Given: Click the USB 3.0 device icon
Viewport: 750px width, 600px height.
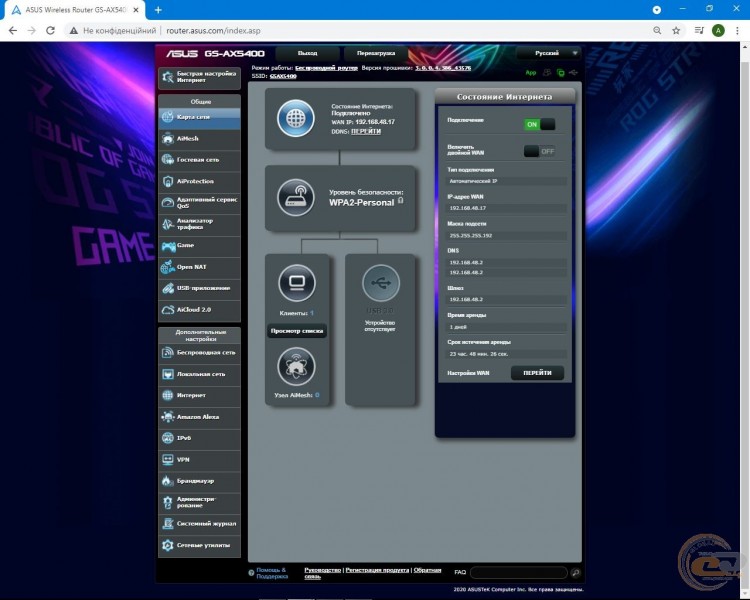Looking at the screenshot, I should [381, 283].
